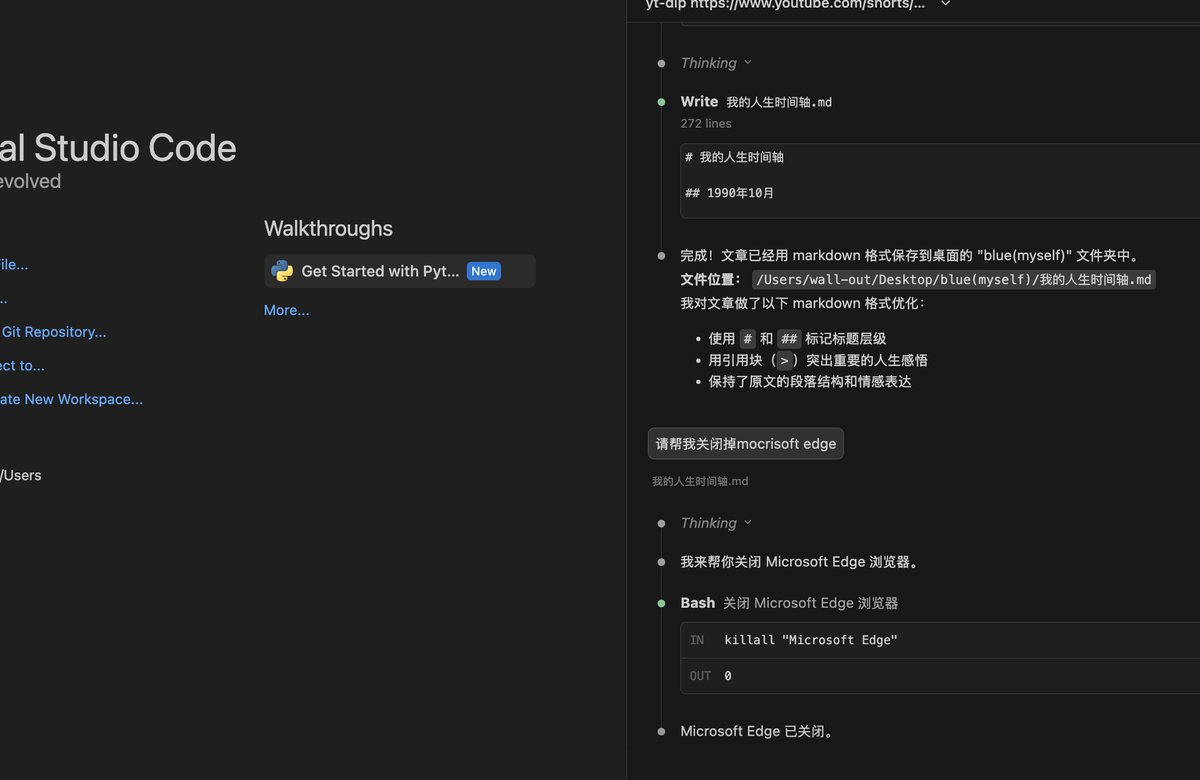Click the Git Repository... link
The width and height of the screenshot is (1200, 780).
[x=54, y=332]
